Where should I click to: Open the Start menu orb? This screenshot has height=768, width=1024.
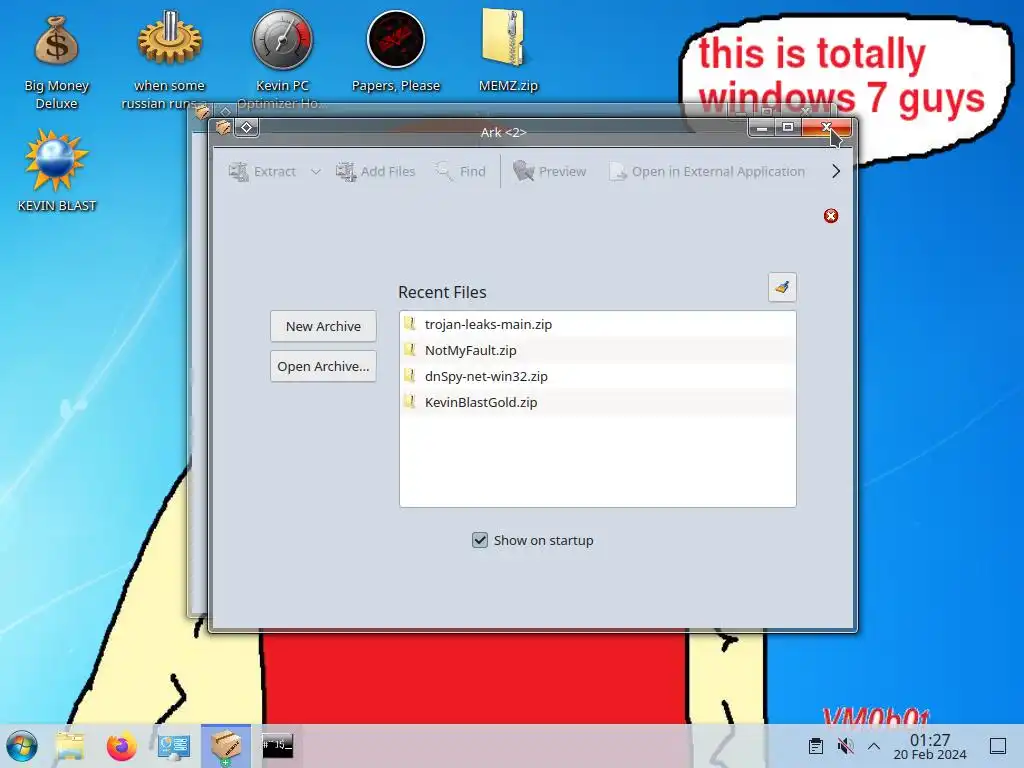22,746
